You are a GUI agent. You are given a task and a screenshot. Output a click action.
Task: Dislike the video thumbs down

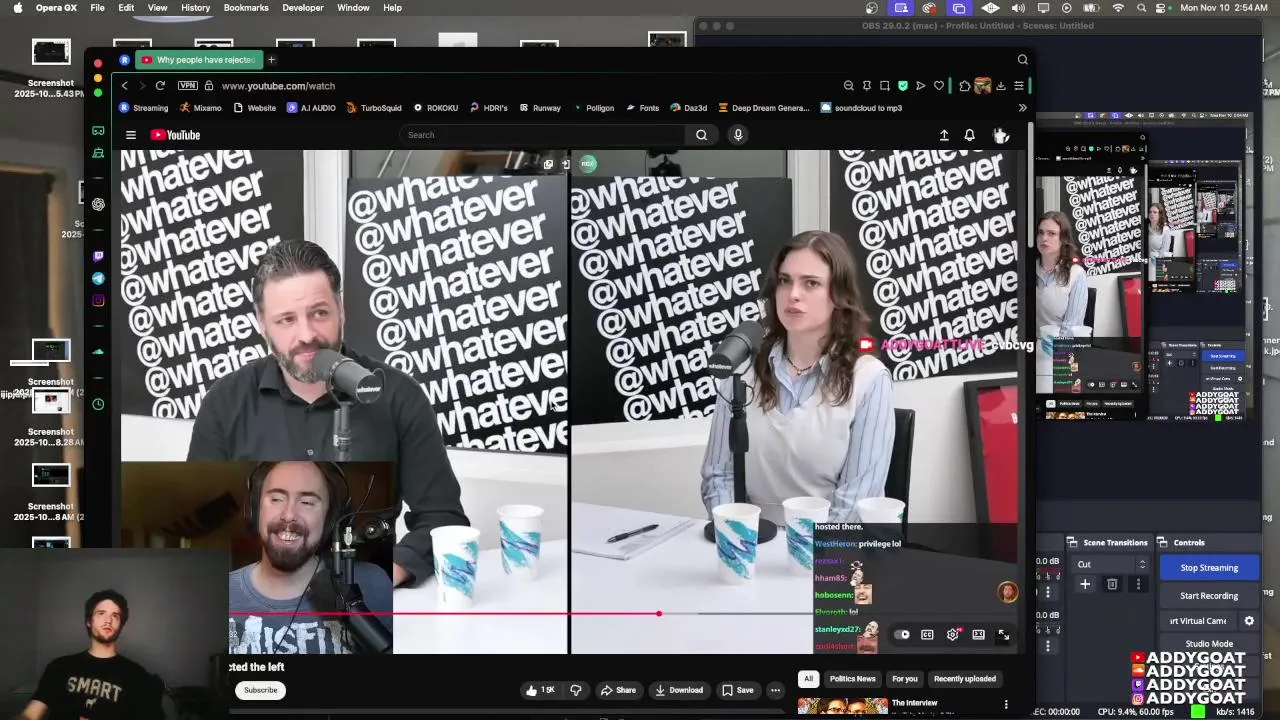576,690
